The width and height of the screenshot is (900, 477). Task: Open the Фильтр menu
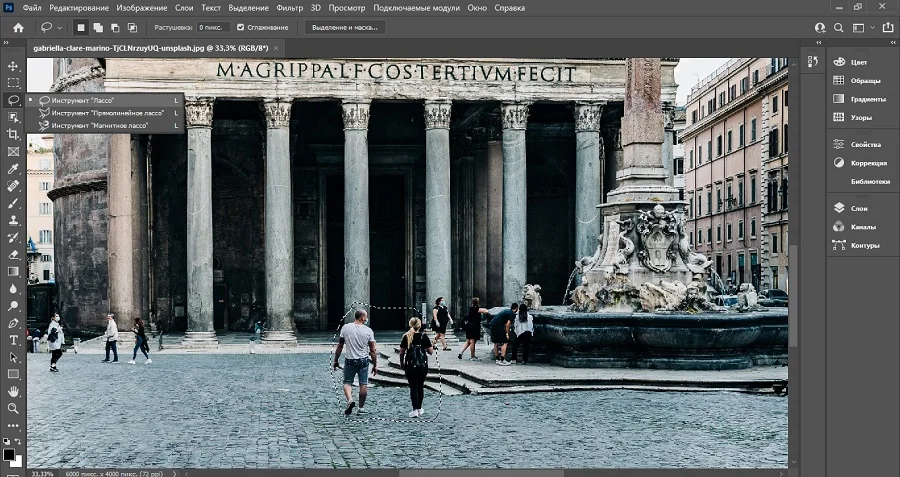(289, 8)
